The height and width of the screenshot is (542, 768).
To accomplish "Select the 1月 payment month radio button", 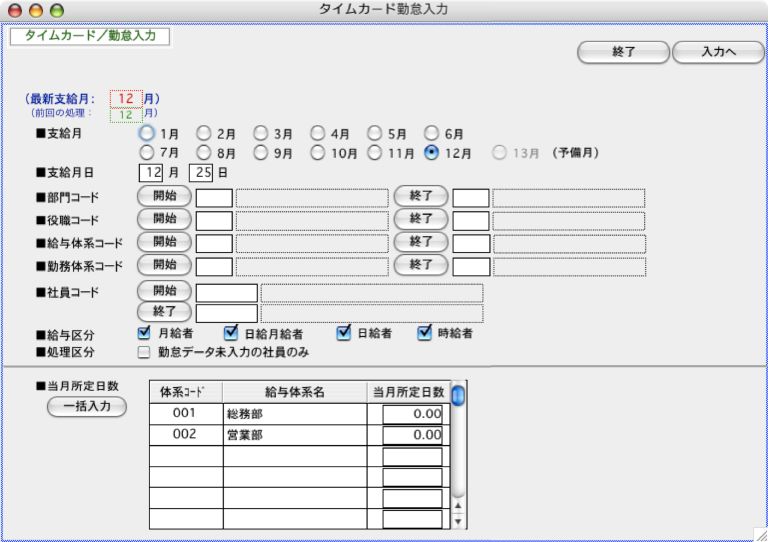I will (147, 133).
